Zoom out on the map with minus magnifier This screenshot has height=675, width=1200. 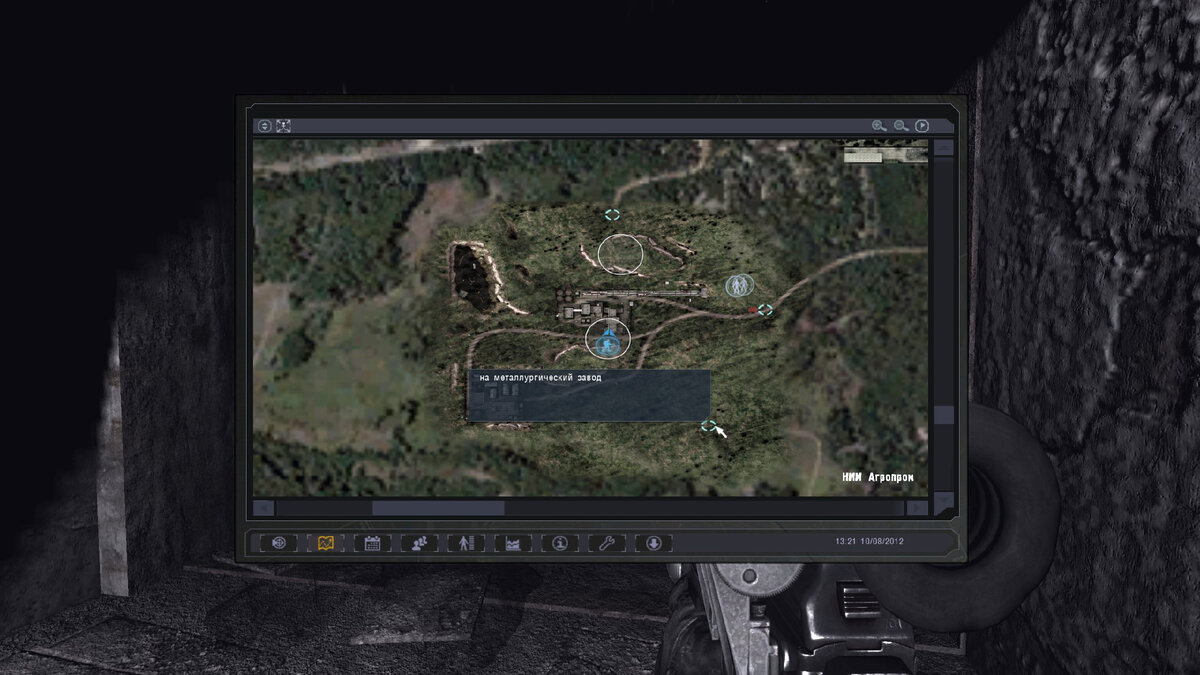(901, 126)
